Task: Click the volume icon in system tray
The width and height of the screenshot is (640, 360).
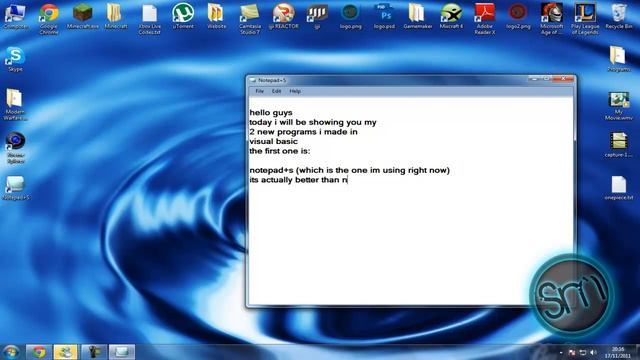Action: coord(593,352)
